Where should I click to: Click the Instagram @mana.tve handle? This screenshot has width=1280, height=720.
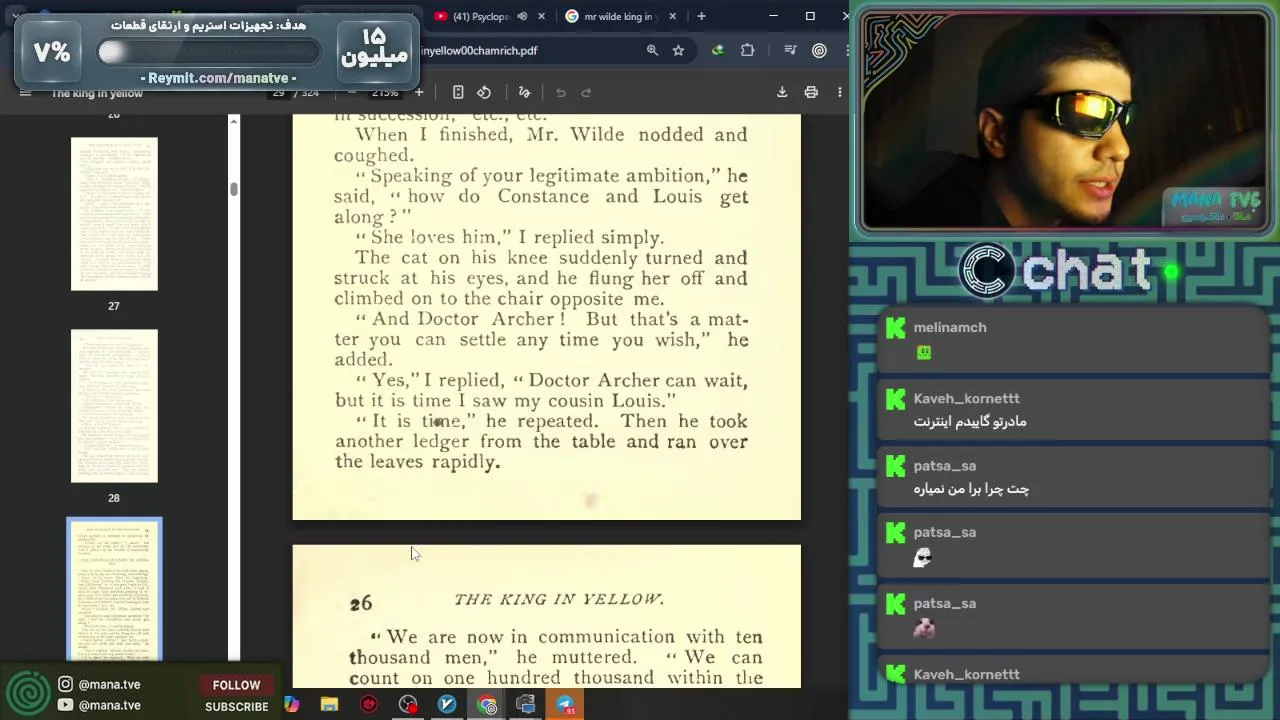[x=109, y=684]
